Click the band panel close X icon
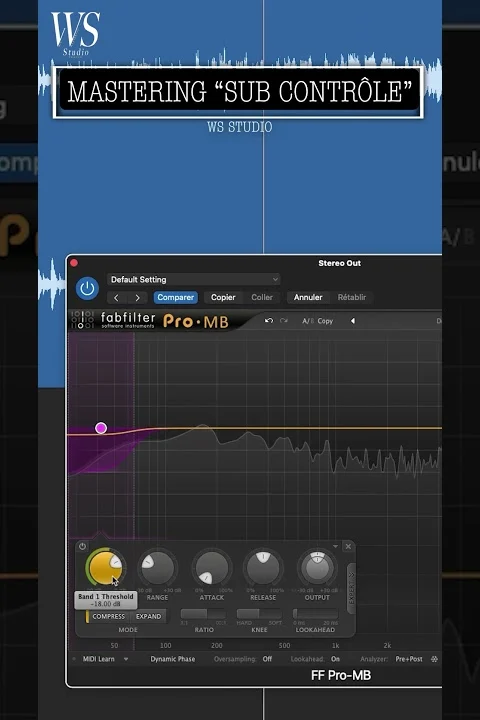This screenshot has height=720, width=480. point(348,546)
